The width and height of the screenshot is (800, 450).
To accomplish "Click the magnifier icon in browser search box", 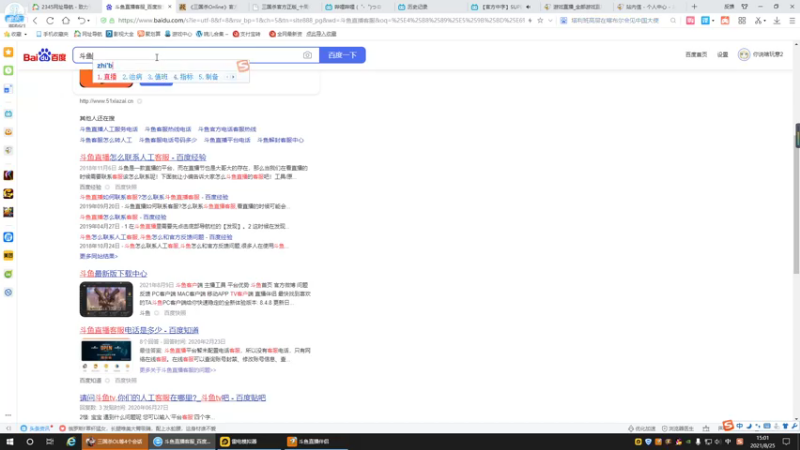I will 673,21.
